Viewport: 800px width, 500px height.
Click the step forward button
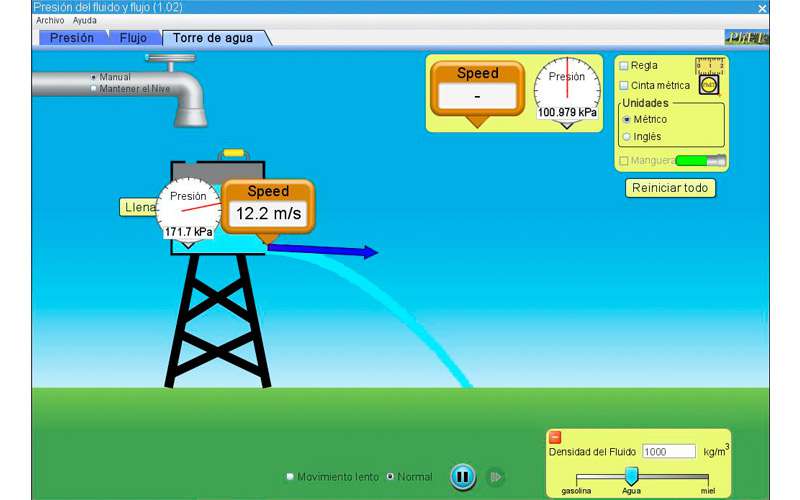tap(495, 477)
